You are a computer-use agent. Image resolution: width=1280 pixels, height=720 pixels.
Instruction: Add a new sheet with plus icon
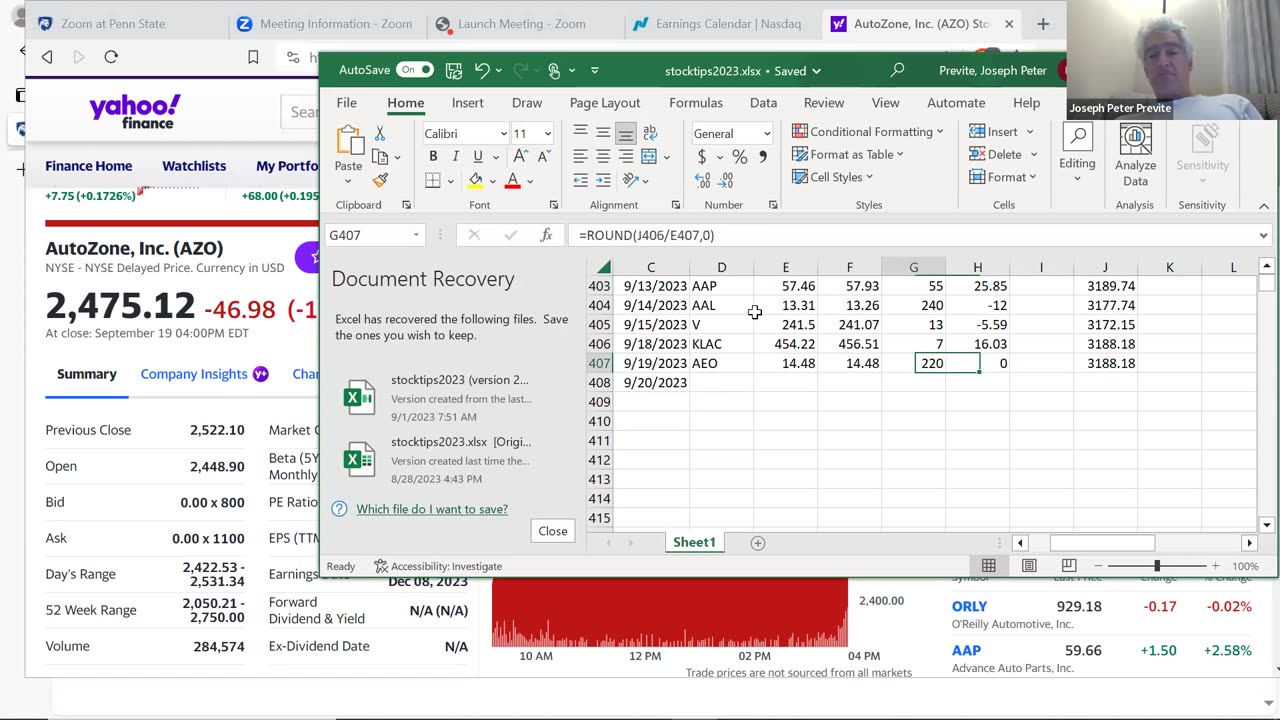click(758, 542)
